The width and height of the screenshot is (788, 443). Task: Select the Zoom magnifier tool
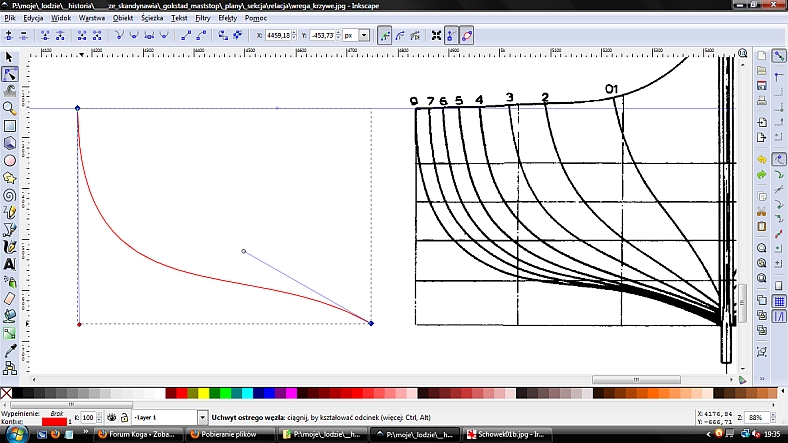(x=10, y=108)
